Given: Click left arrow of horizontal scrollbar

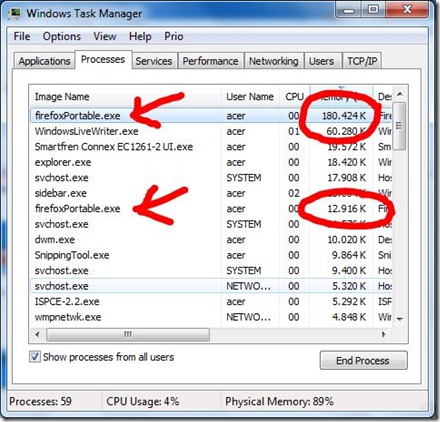Looking at the screenshot, I should tap(37, 334).
